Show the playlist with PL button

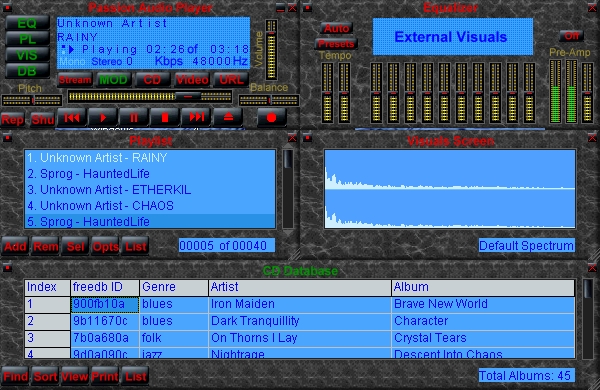27,39
